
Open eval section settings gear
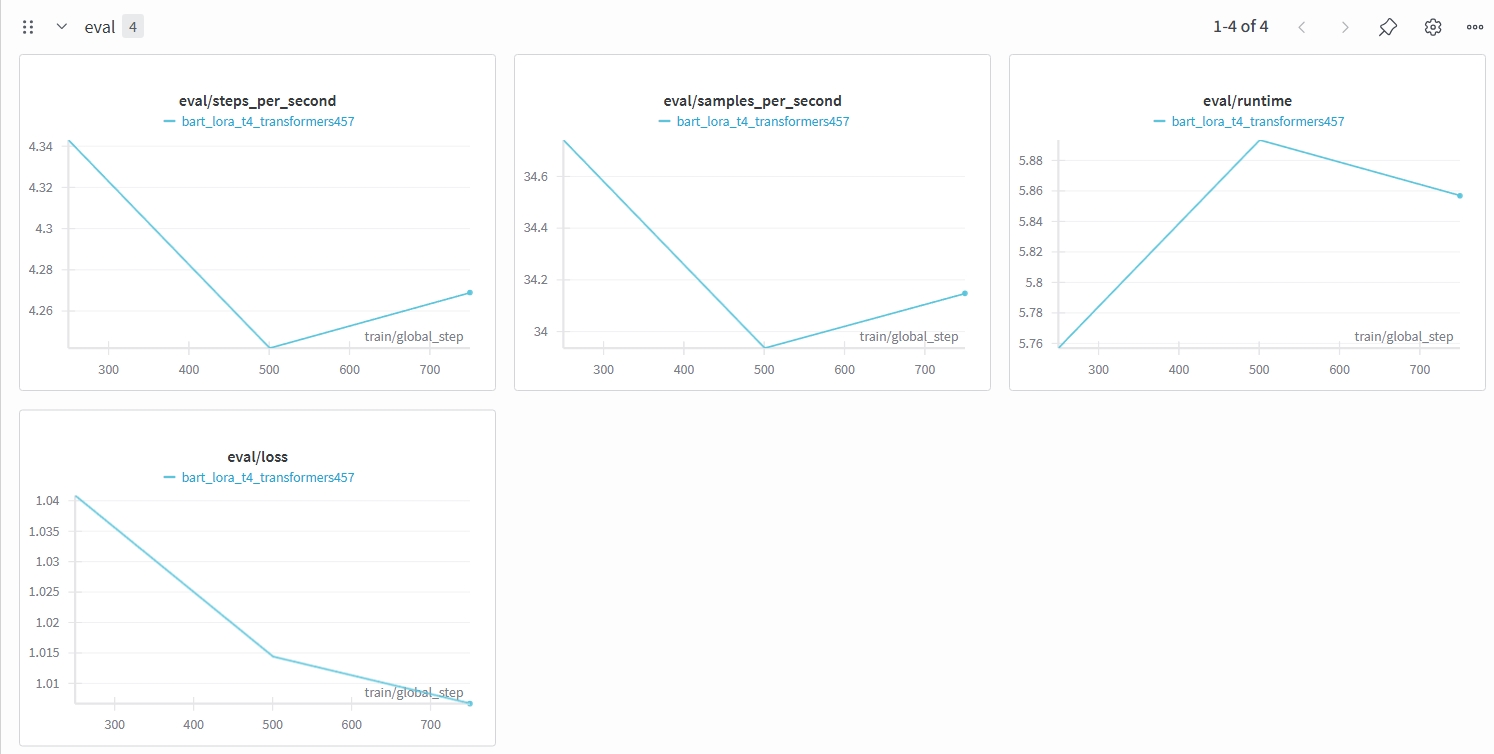click(1433, 27)
